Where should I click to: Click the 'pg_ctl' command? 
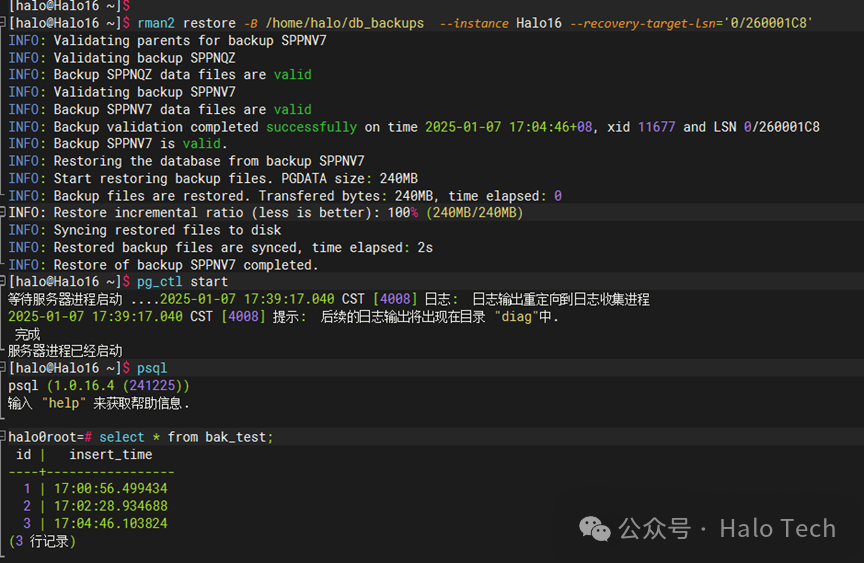(x=160, y=282)
